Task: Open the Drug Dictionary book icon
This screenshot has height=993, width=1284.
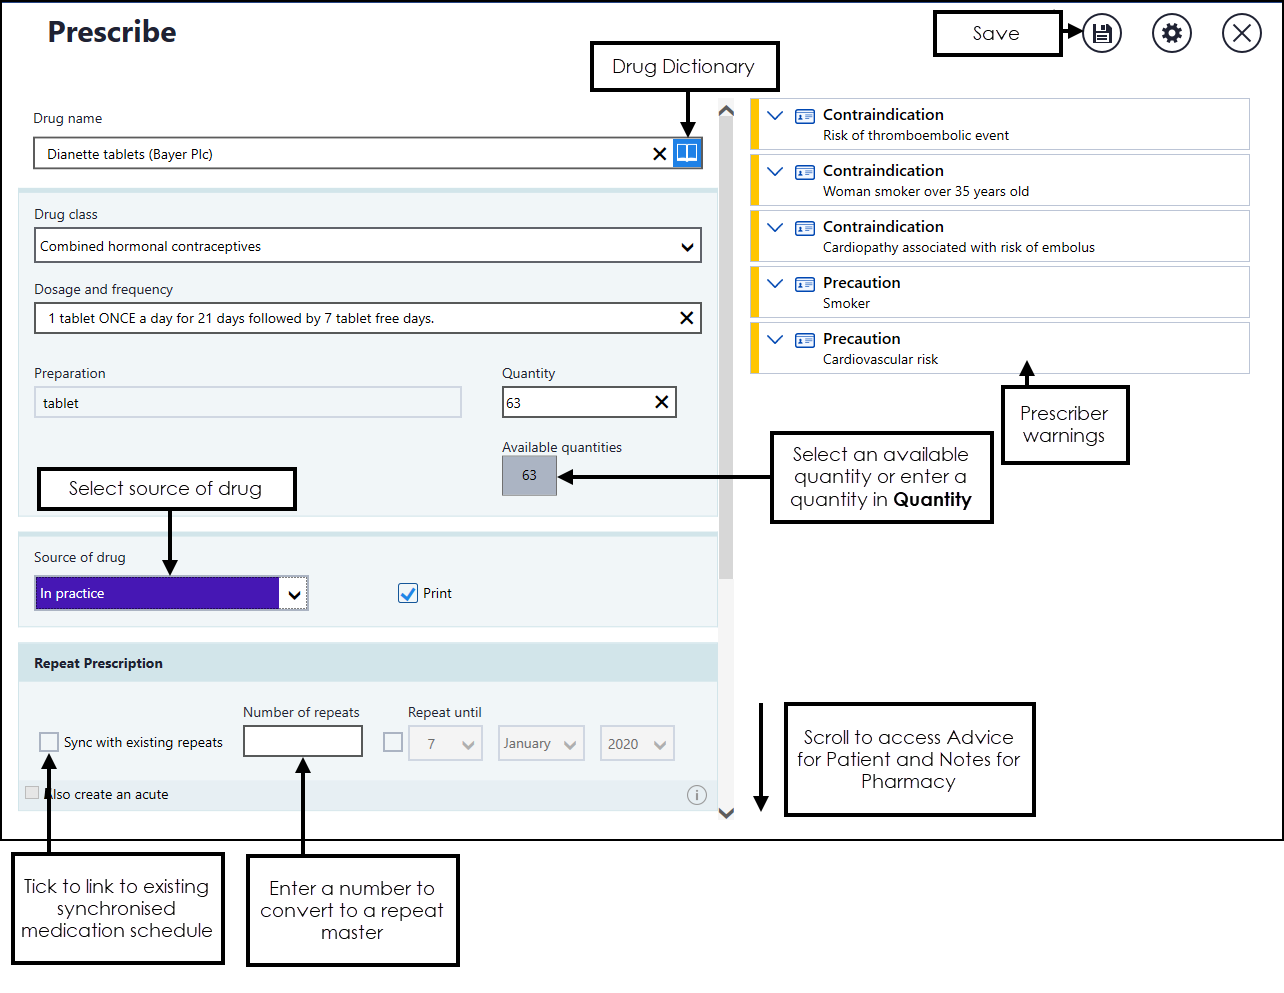Action: (x=687, y=153)
